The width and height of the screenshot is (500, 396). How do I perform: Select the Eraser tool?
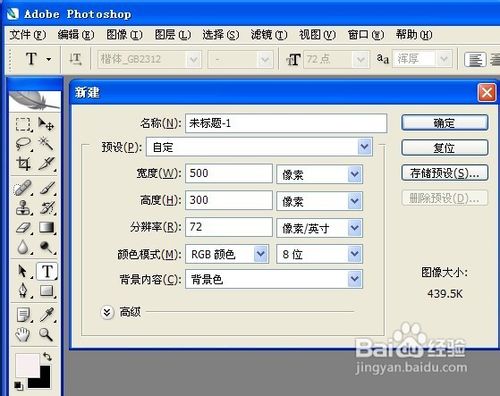click(x=23, y=228)
